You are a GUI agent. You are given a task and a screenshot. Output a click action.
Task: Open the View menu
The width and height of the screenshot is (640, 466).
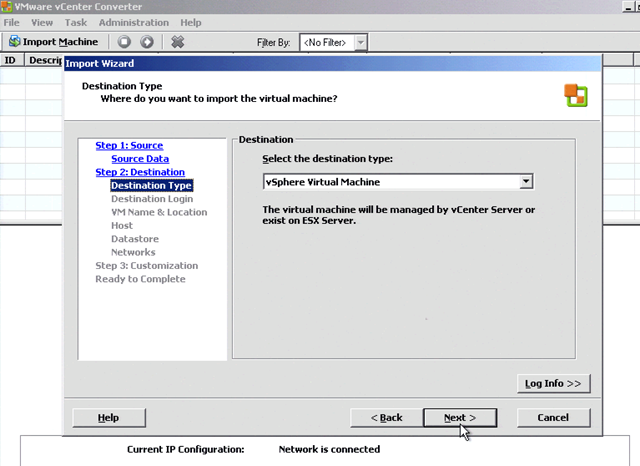click(x=42, y=22)
